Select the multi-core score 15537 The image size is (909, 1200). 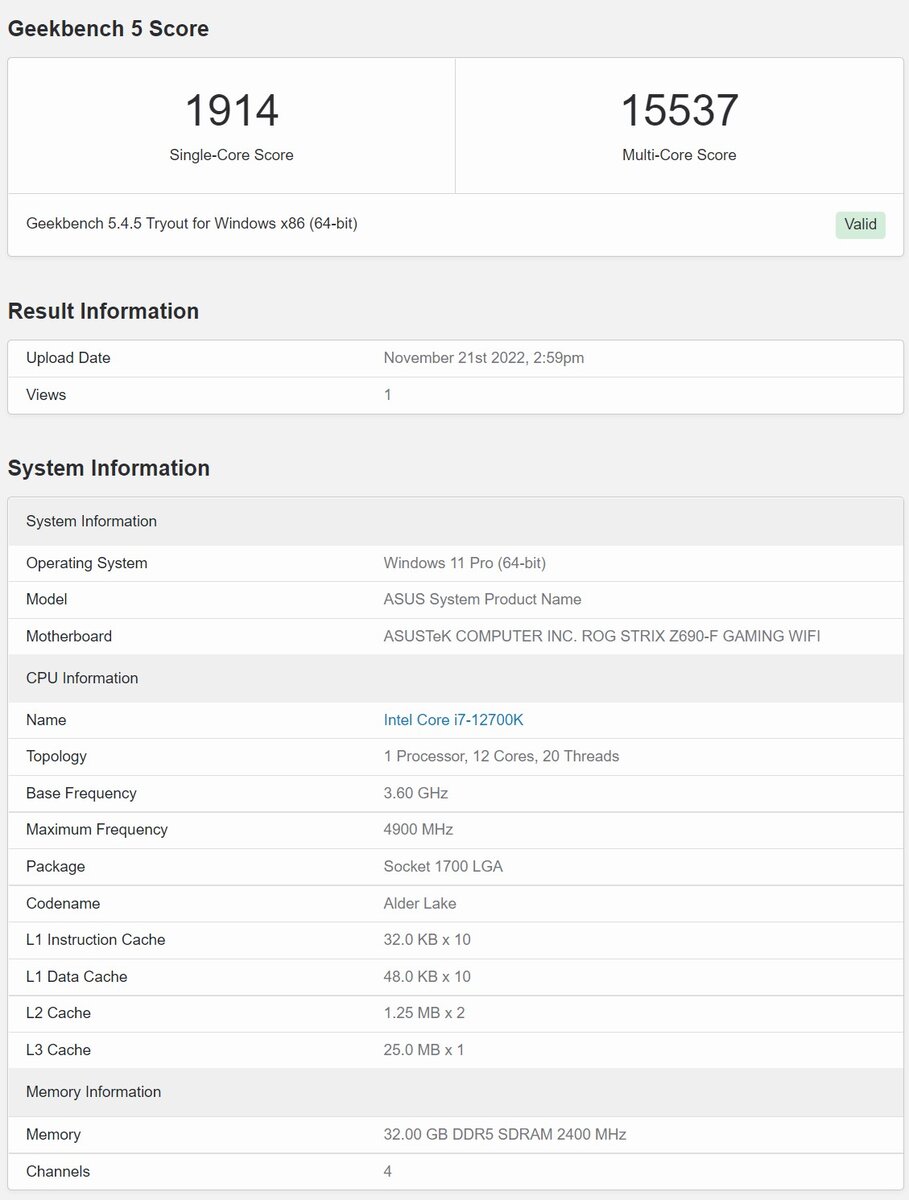(679, 110)
